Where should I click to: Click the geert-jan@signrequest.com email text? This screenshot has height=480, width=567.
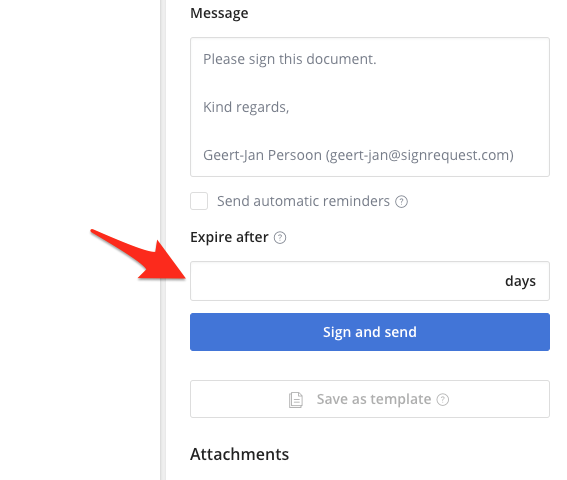point(419,155)
